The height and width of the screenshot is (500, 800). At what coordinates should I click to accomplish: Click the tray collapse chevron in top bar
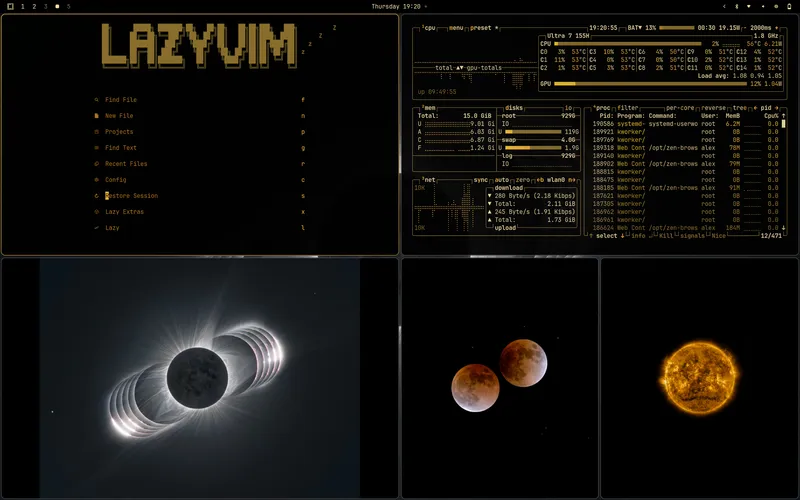(724, 7)
